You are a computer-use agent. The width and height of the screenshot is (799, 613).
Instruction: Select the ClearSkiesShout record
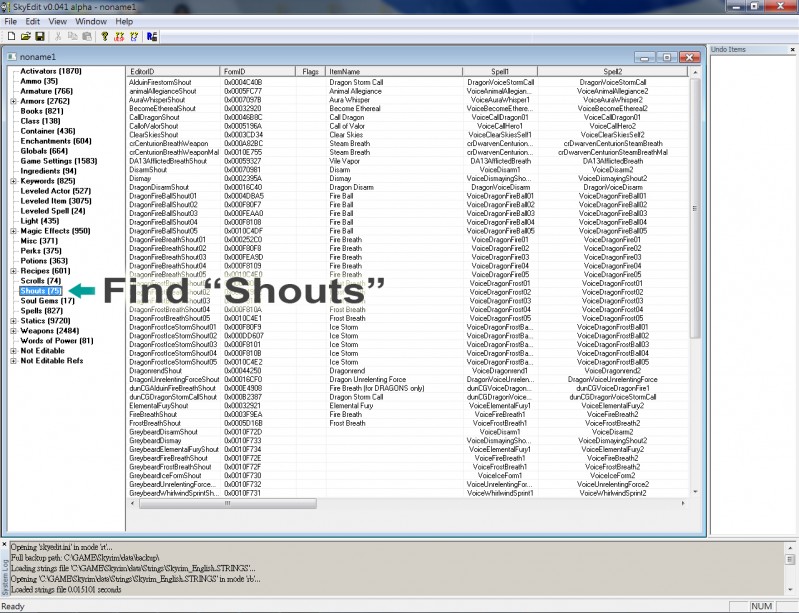click(x=407, y=135)
